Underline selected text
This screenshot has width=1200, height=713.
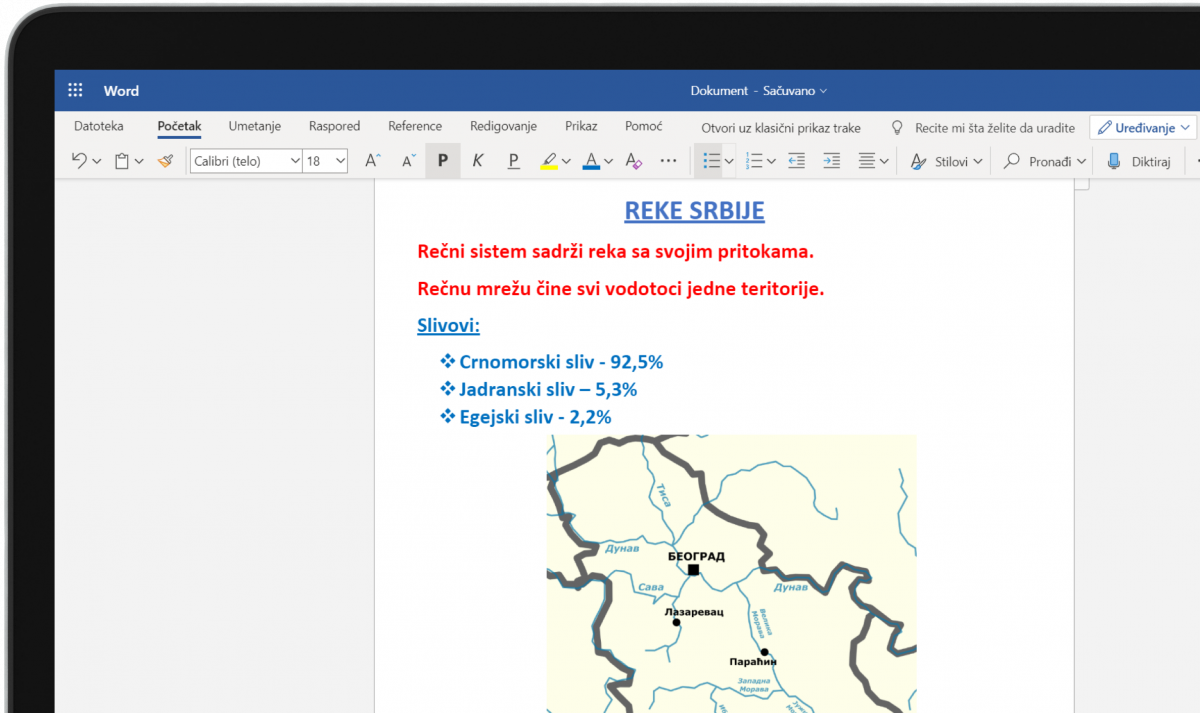click(512, 160)
